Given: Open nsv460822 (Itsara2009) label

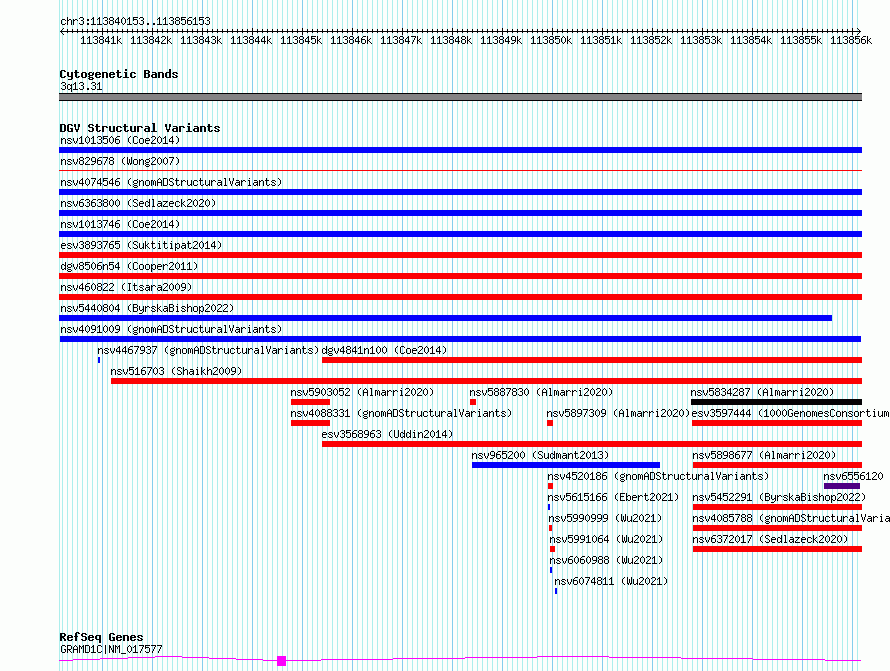Looking at the screenshot, I should [x=126, y=287].
